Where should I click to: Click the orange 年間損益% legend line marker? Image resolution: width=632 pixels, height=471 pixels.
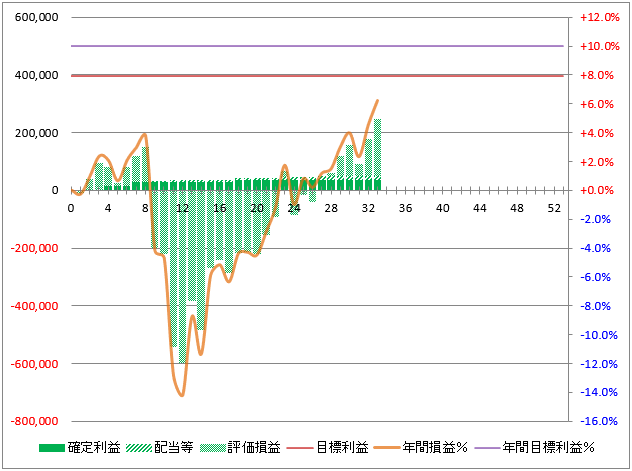point(387,448)
